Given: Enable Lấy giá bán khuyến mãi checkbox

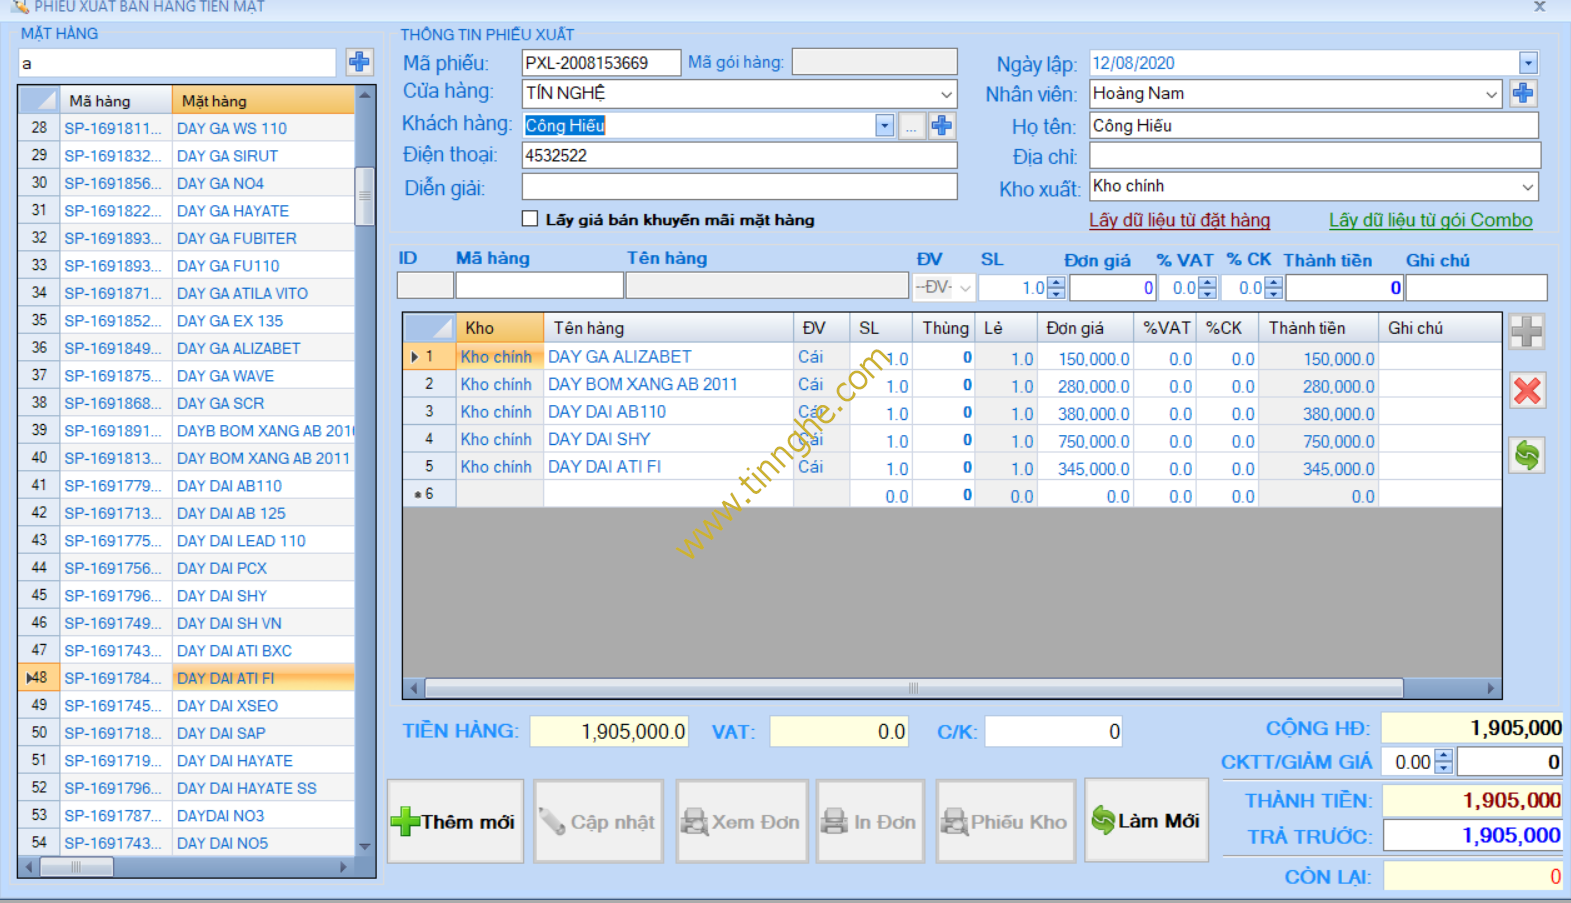Looking at the screenshot, I should 530,219.
